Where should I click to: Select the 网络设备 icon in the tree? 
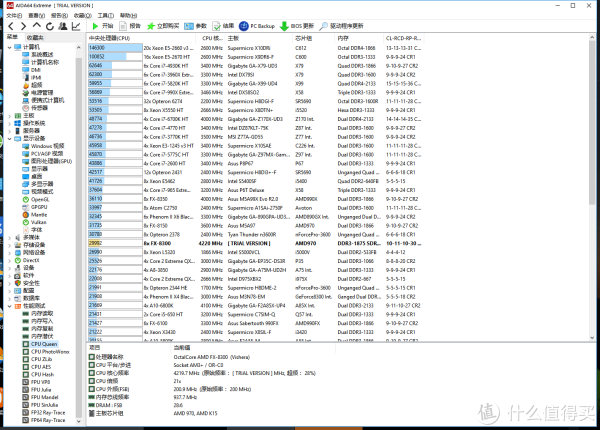18,252
